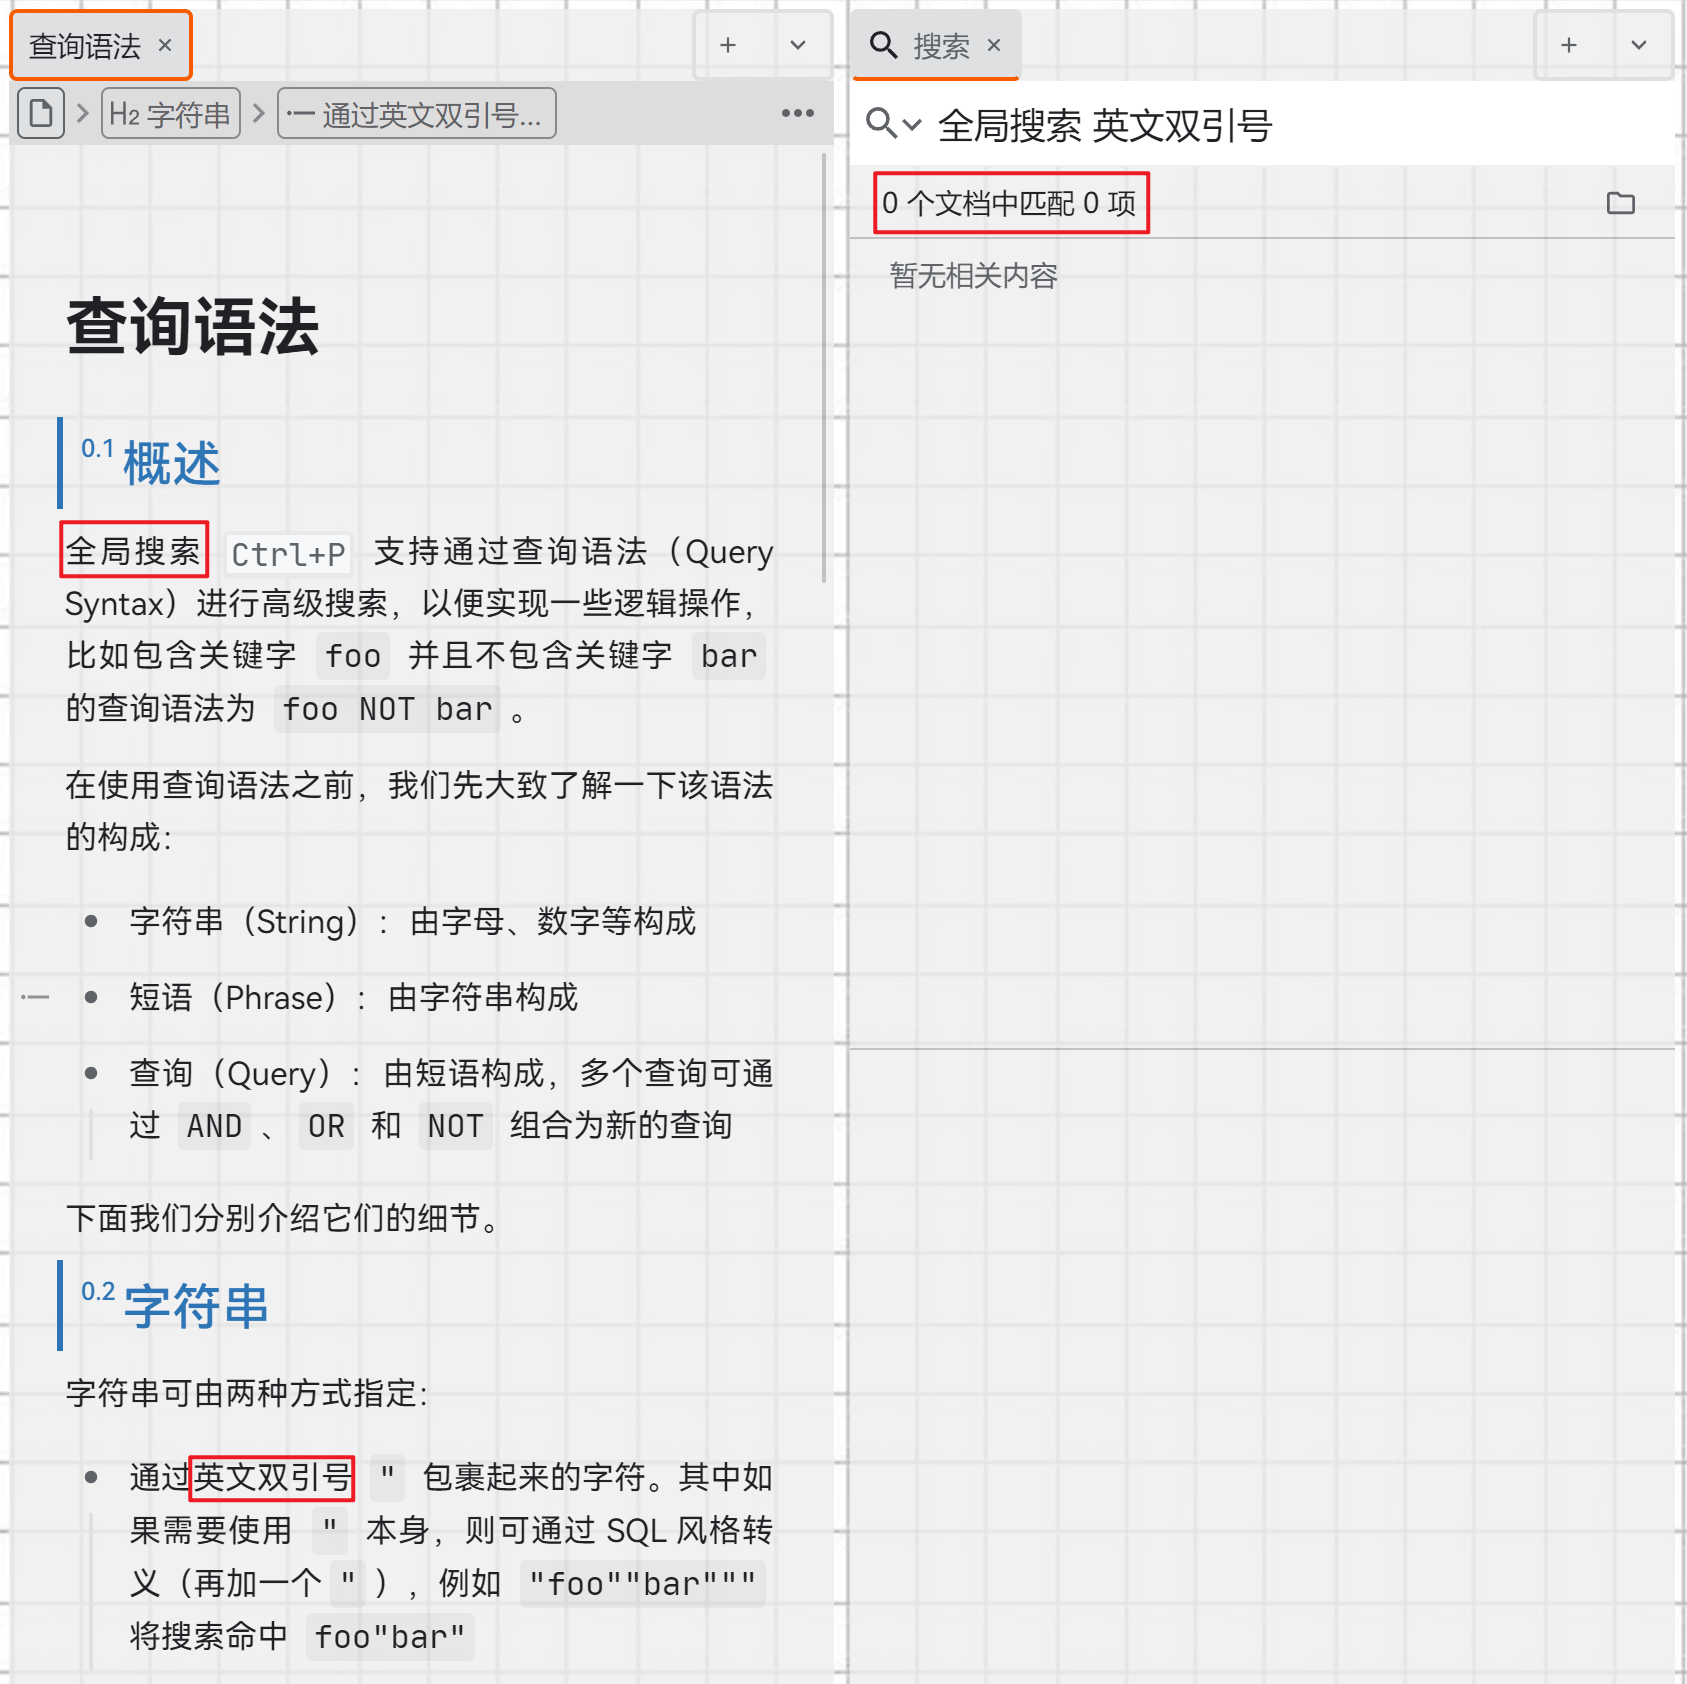Add new tab in right panel
The image size is (1687, 1684).
(1569, 45)
